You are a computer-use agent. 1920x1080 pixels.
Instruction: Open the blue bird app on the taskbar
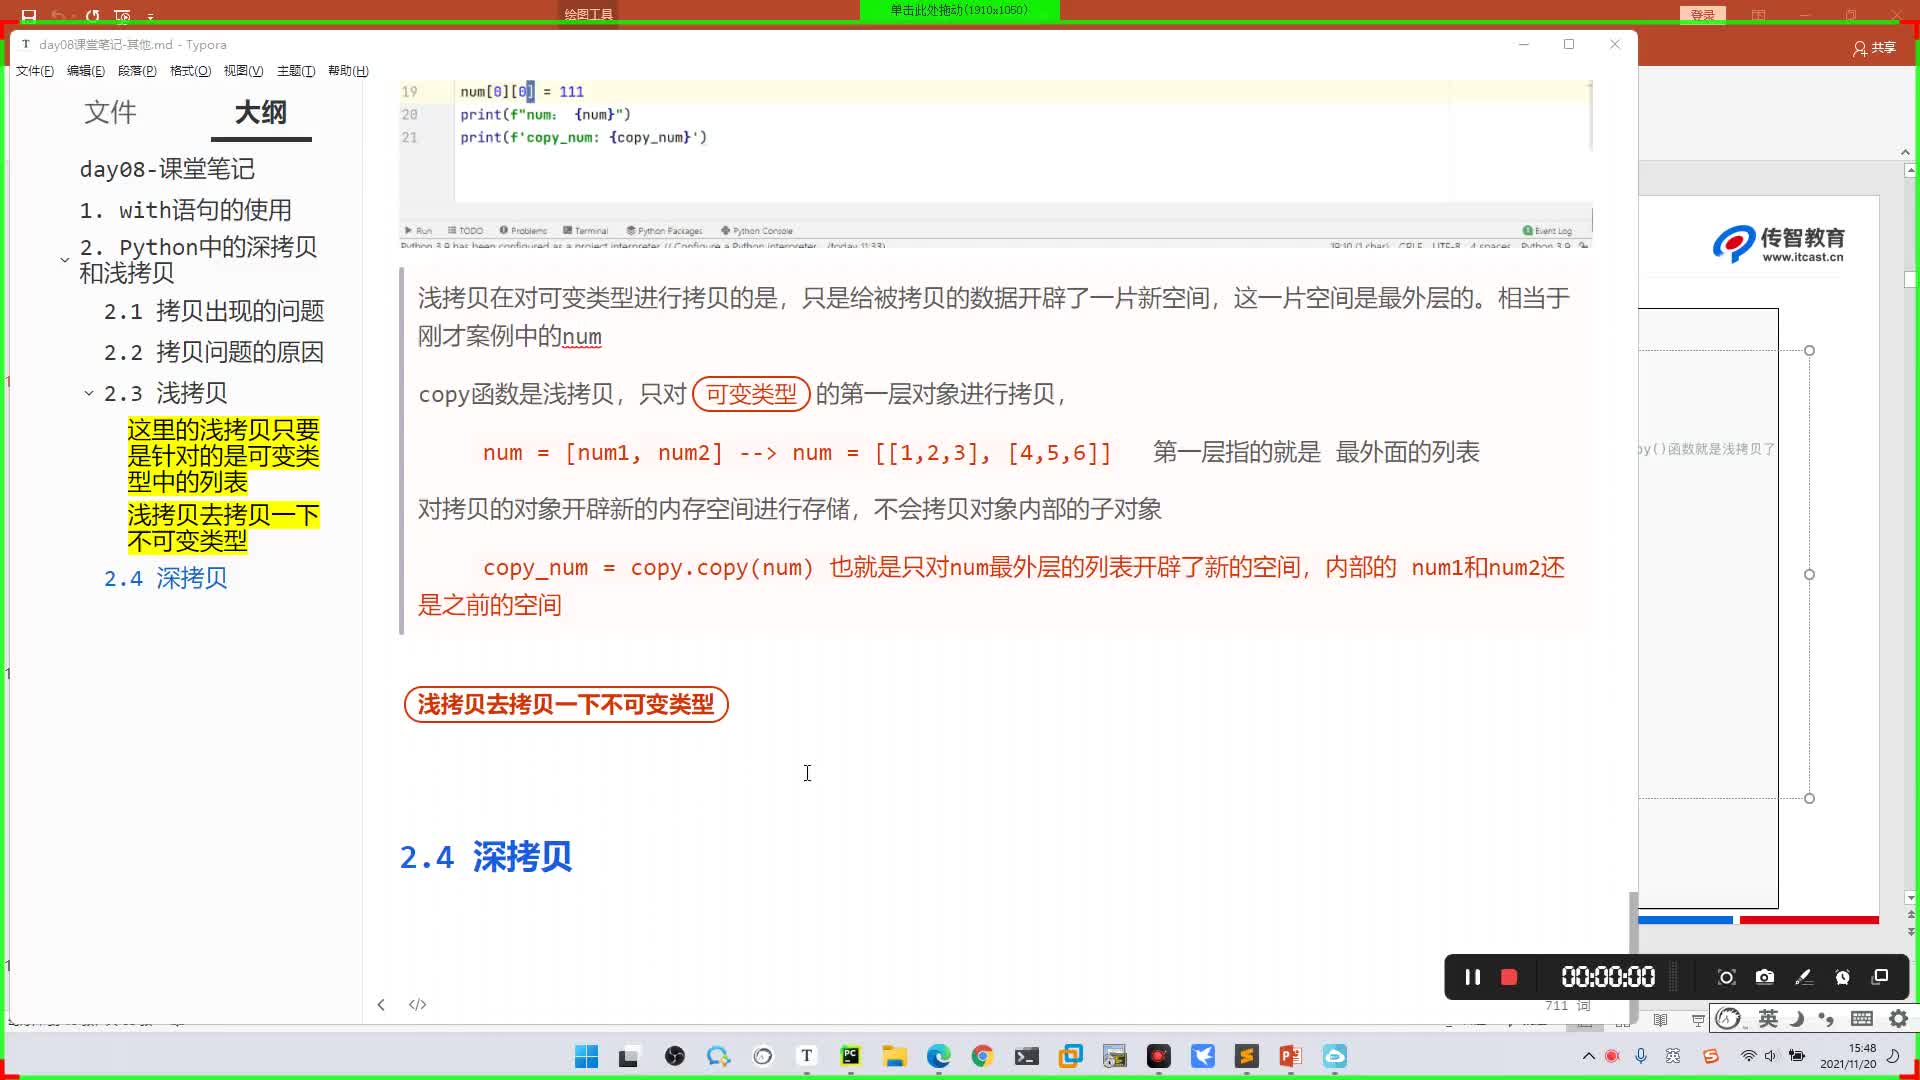pyautogui.click(x=1203, y=1056)
